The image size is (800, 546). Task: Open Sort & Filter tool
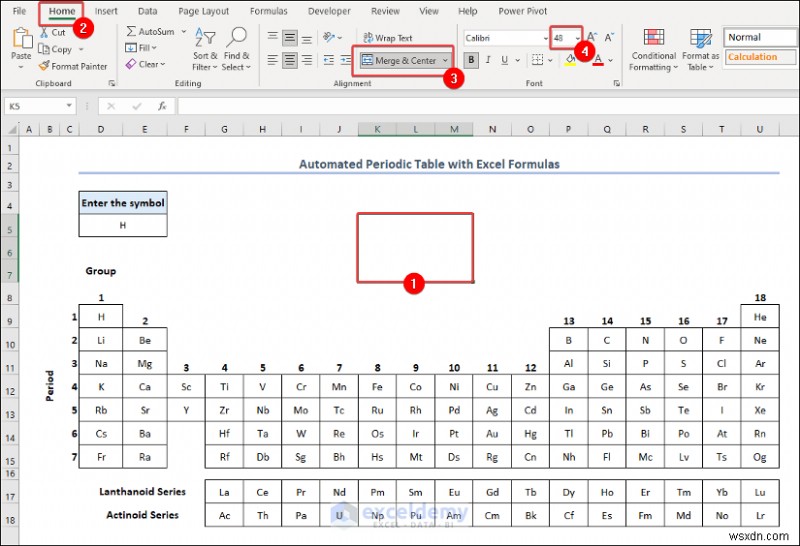click(x=205, y=49)
